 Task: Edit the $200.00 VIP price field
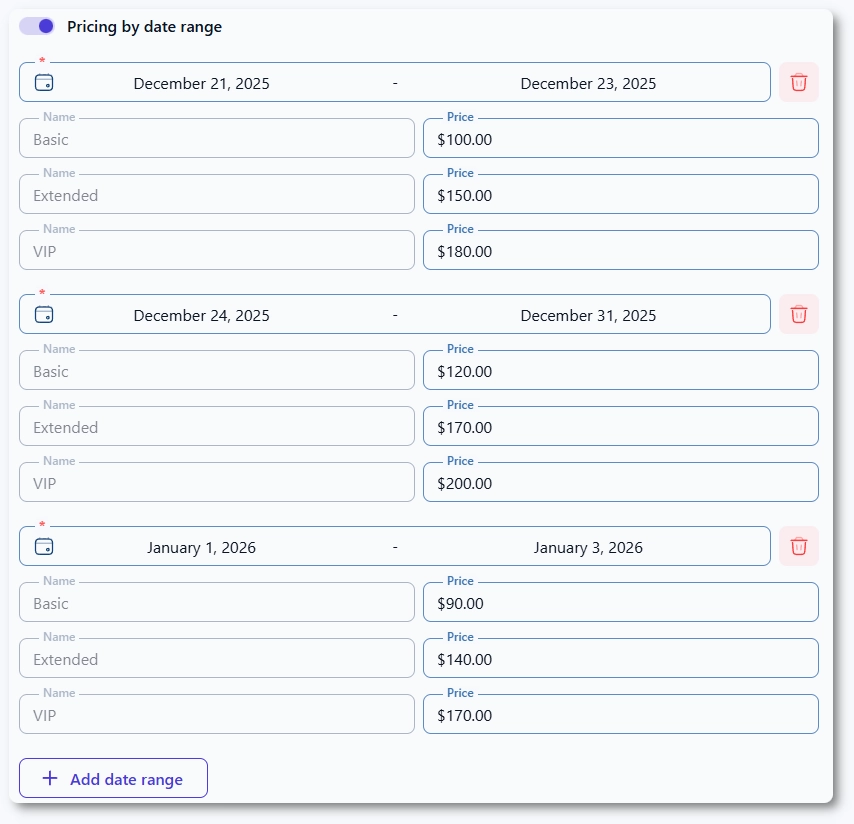(620, 484)
